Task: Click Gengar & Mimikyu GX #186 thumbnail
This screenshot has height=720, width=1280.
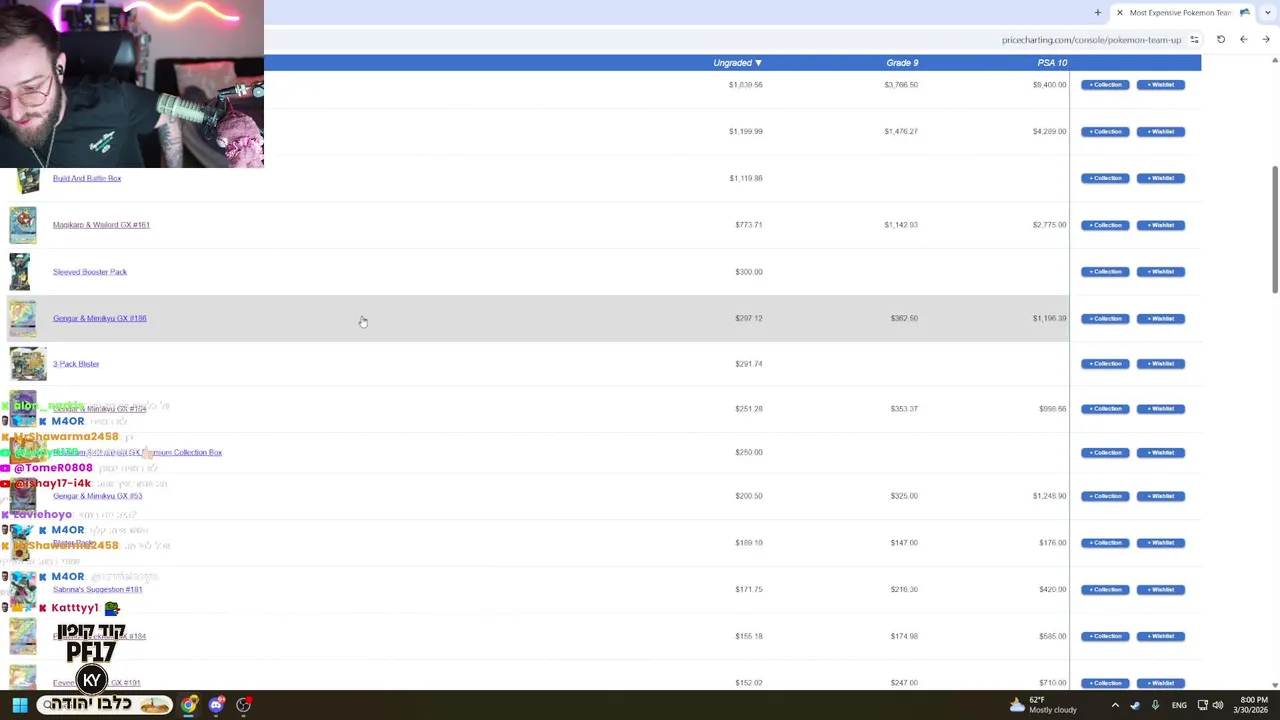Action: click(x=23, y=318)
